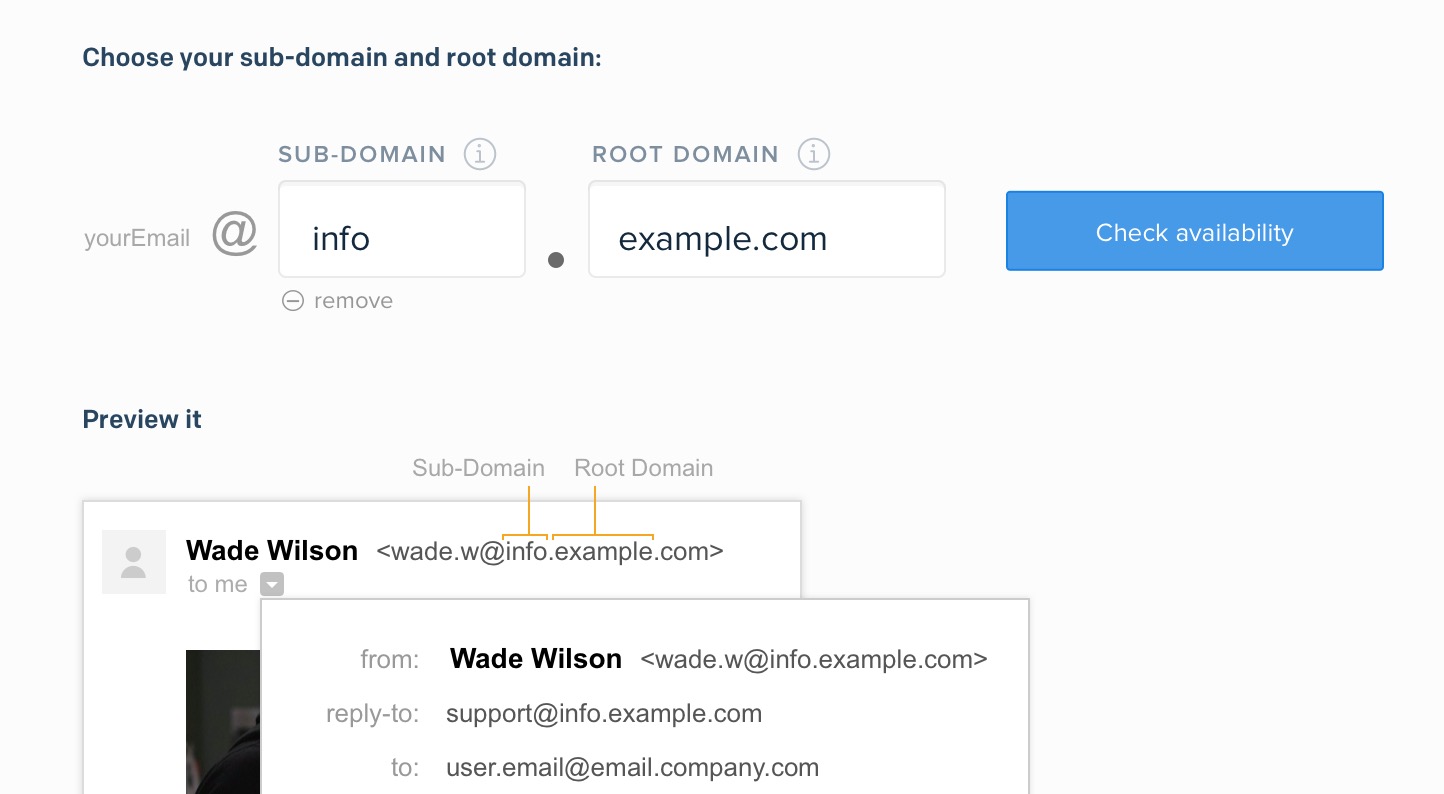Click the reply-to address support@info.example.com
The width and height of the screenshot is (1444, 794).
(604, 714)
